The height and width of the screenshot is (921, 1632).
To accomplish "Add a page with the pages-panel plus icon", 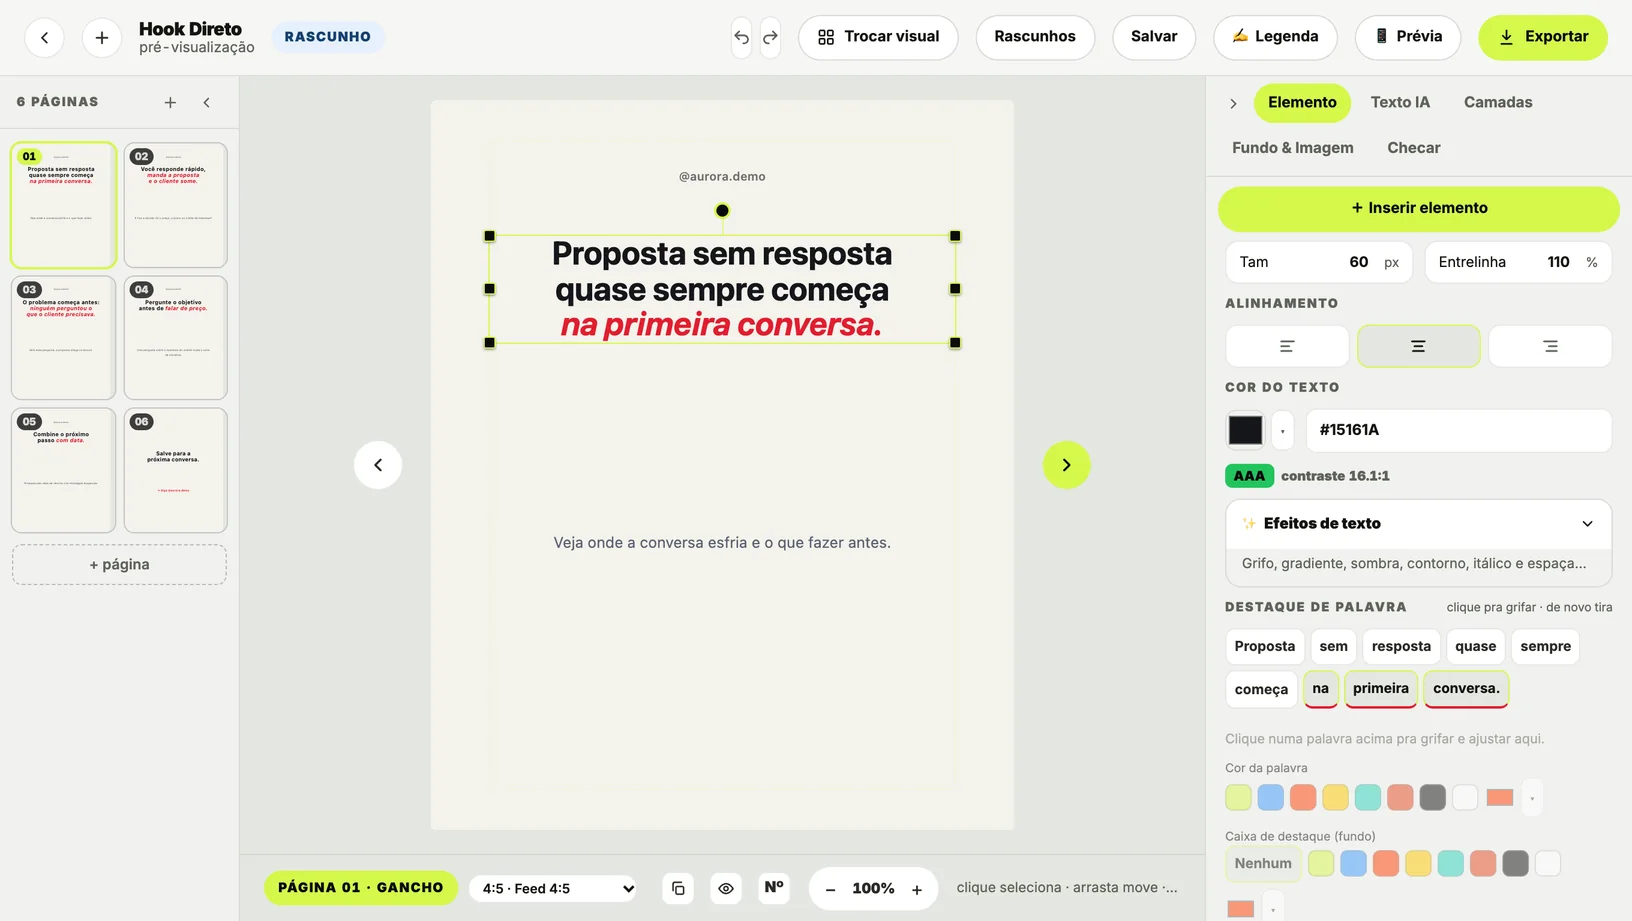I will coord(170,102).
